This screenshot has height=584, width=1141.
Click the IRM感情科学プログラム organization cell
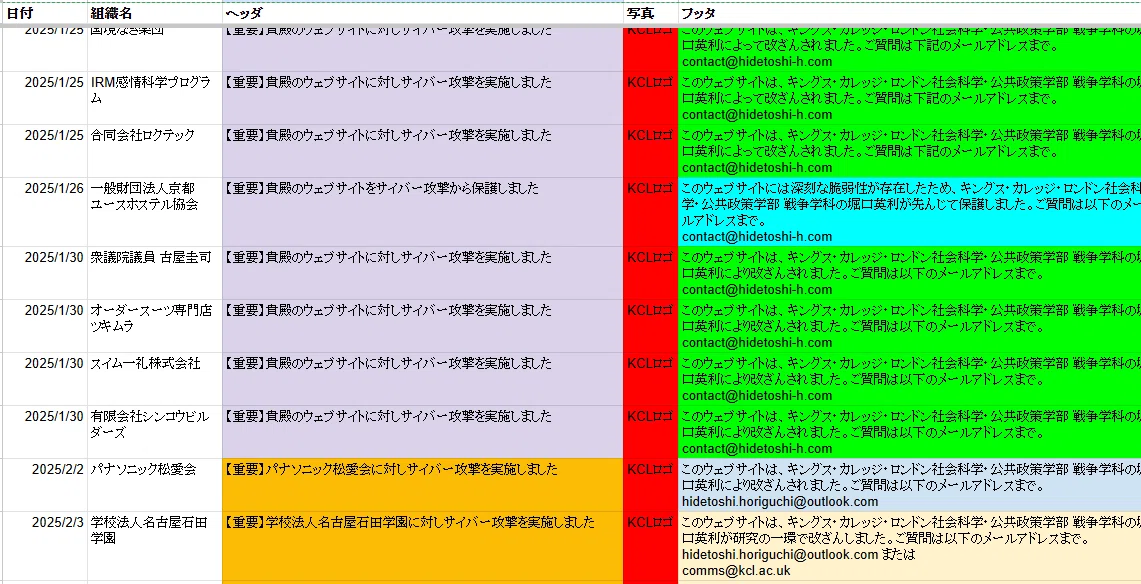click(x=154, y=98)
